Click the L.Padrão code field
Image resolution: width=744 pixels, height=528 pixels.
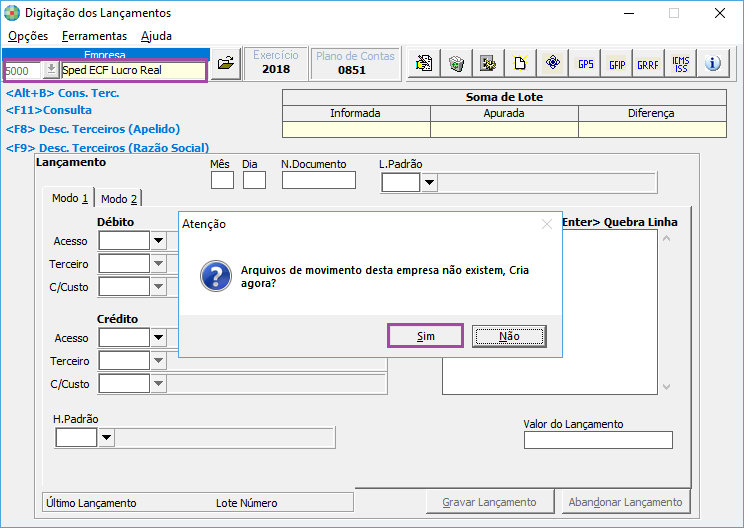pyautogui.click(x=401, y=182)
